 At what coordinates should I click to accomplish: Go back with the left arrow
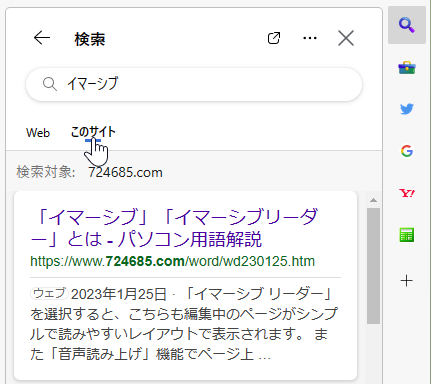pos(42,38)
